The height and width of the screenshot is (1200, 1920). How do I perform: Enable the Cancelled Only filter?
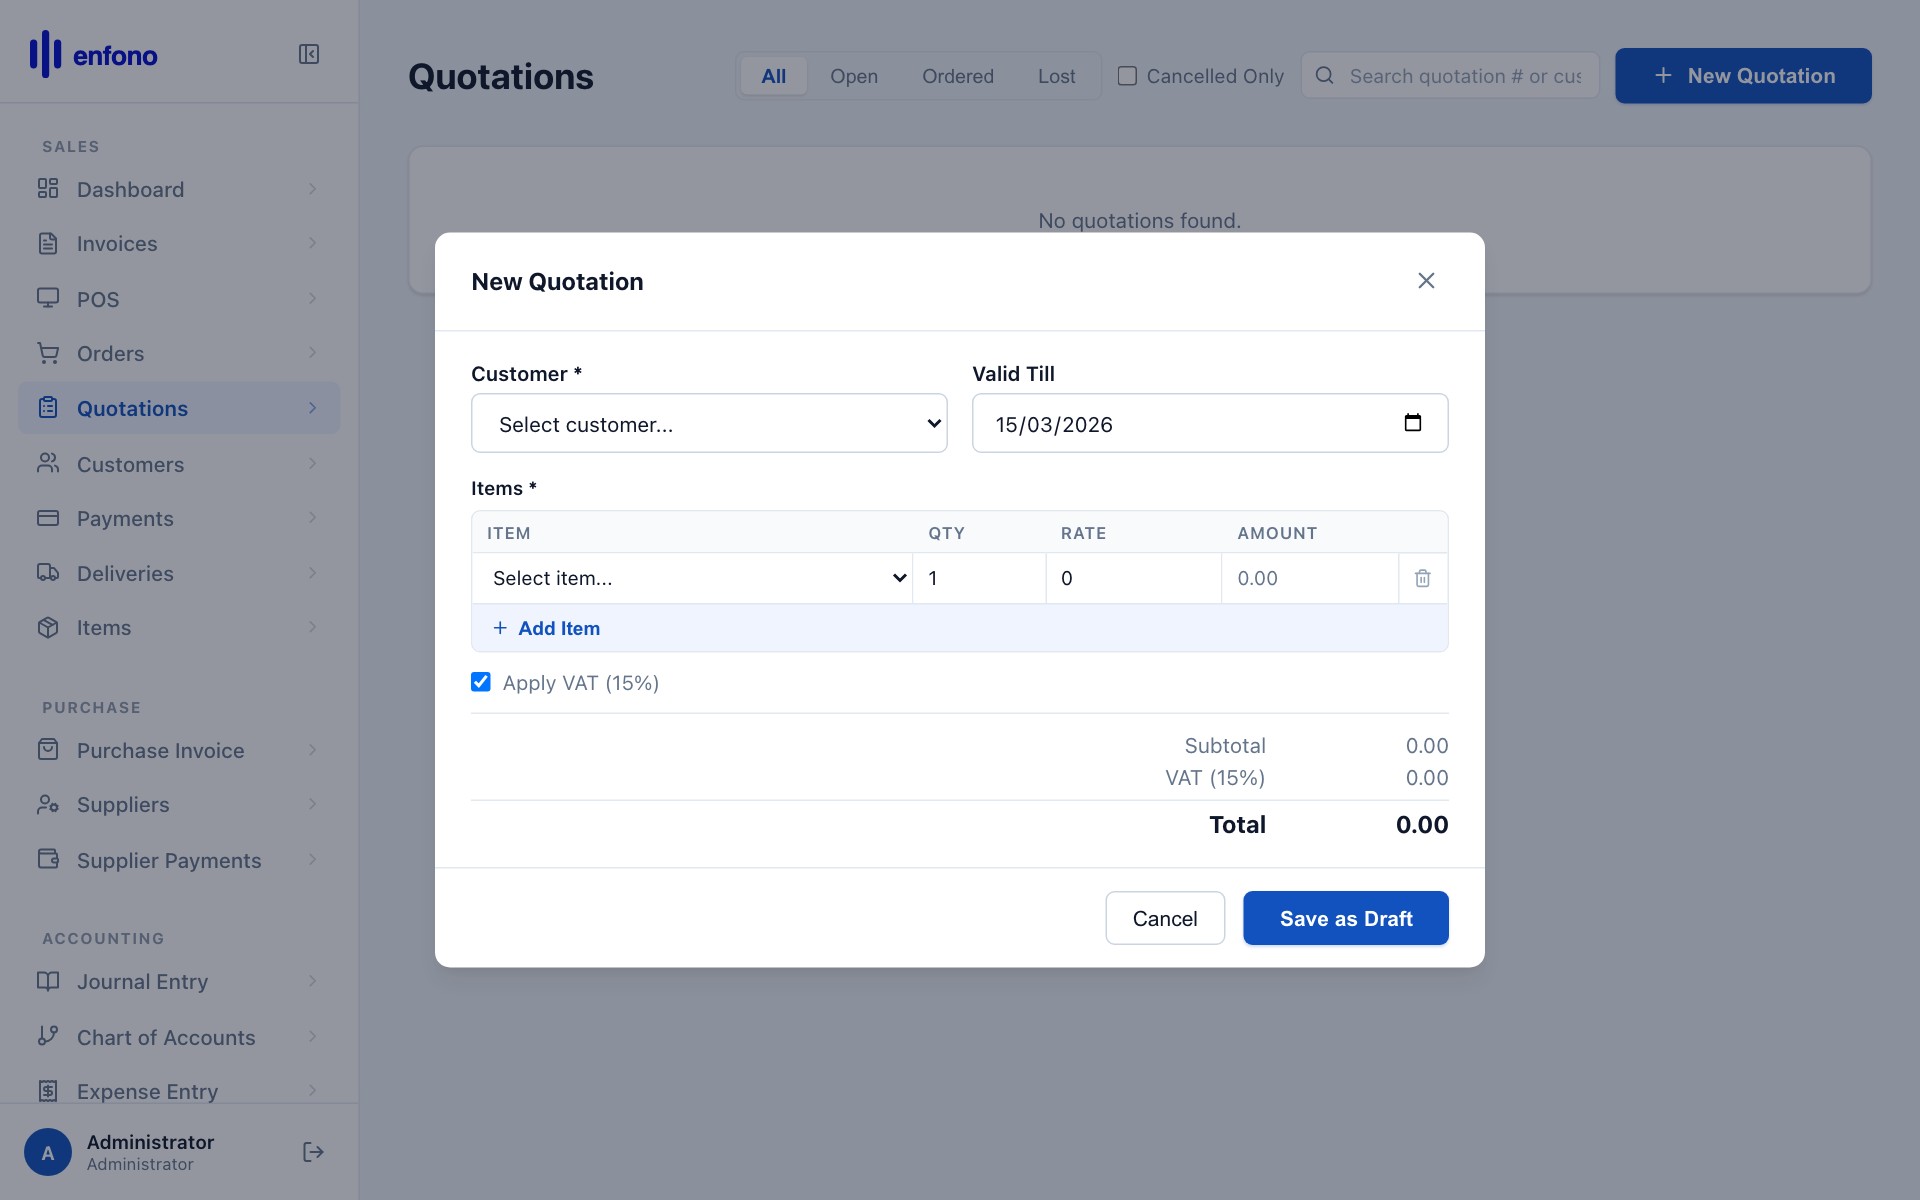[1128, 74]
